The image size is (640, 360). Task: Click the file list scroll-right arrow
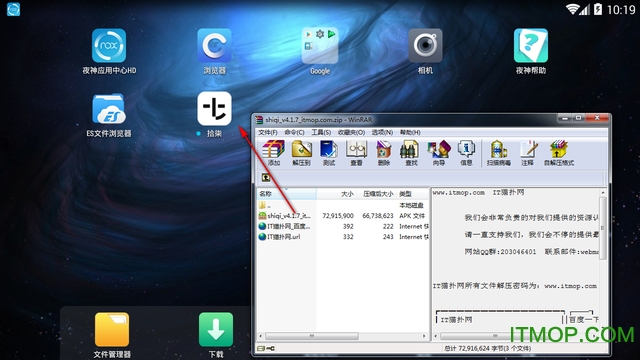(424, 336)
